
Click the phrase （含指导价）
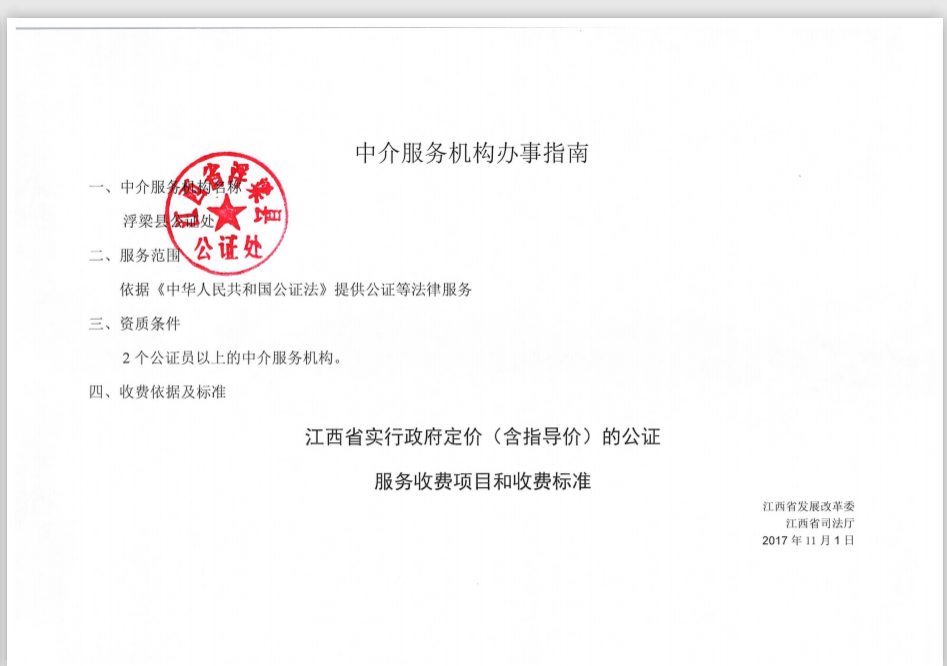(x=540, y=437)
